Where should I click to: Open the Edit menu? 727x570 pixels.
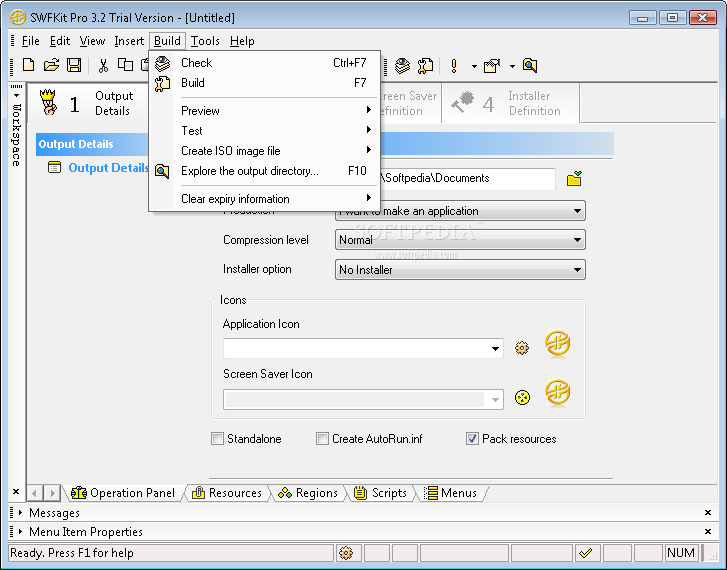click(x=60, y=41)
